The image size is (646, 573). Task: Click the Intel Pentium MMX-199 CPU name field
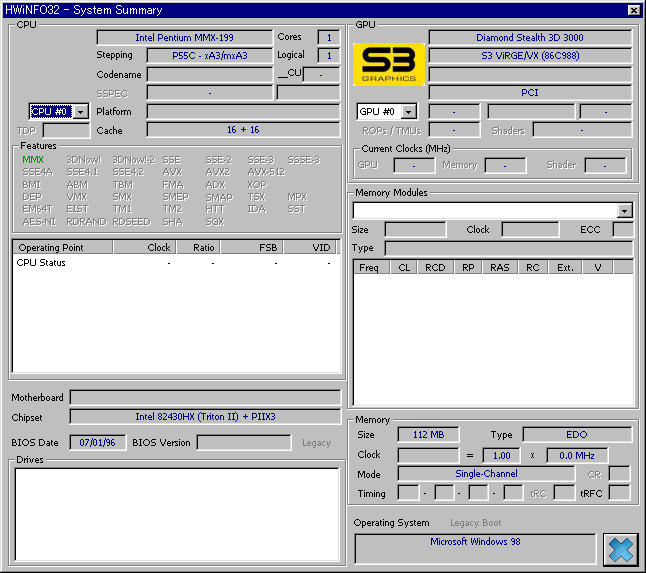185,37
